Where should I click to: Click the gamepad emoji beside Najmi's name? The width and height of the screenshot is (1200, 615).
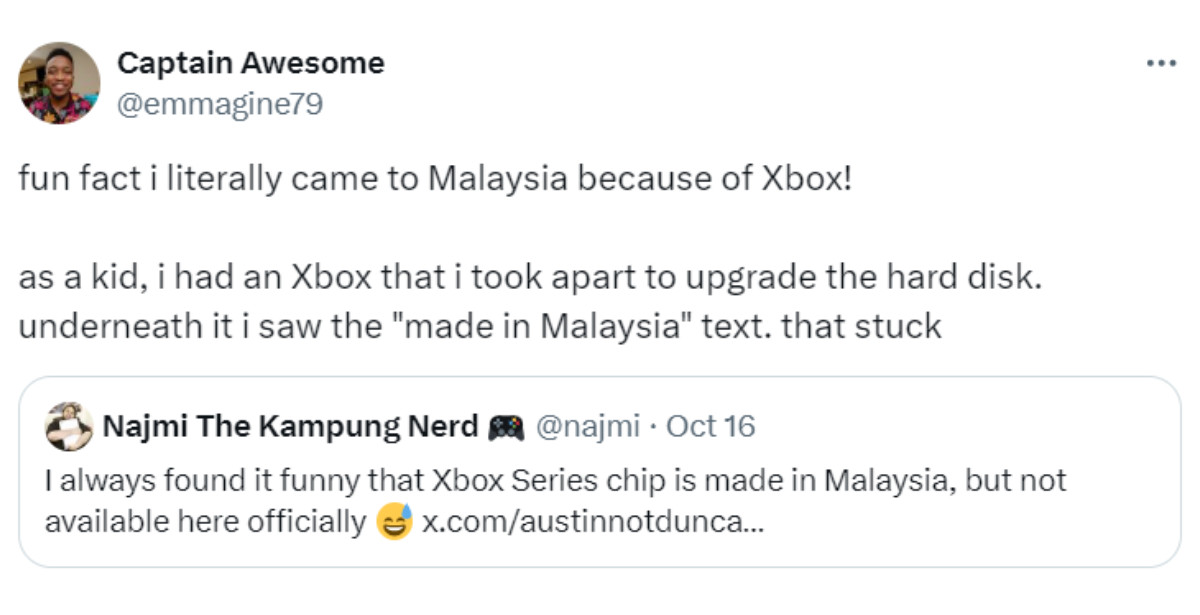[x=505, y=426]
